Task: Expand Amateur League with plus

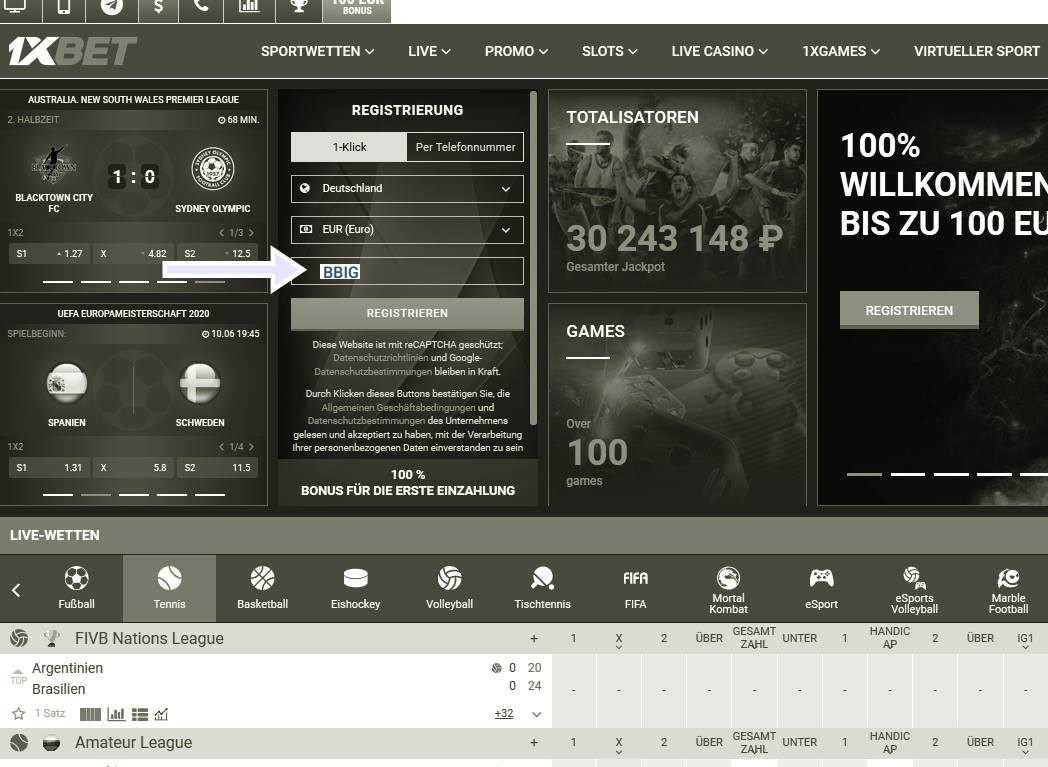Action: (x=533, y=742)
